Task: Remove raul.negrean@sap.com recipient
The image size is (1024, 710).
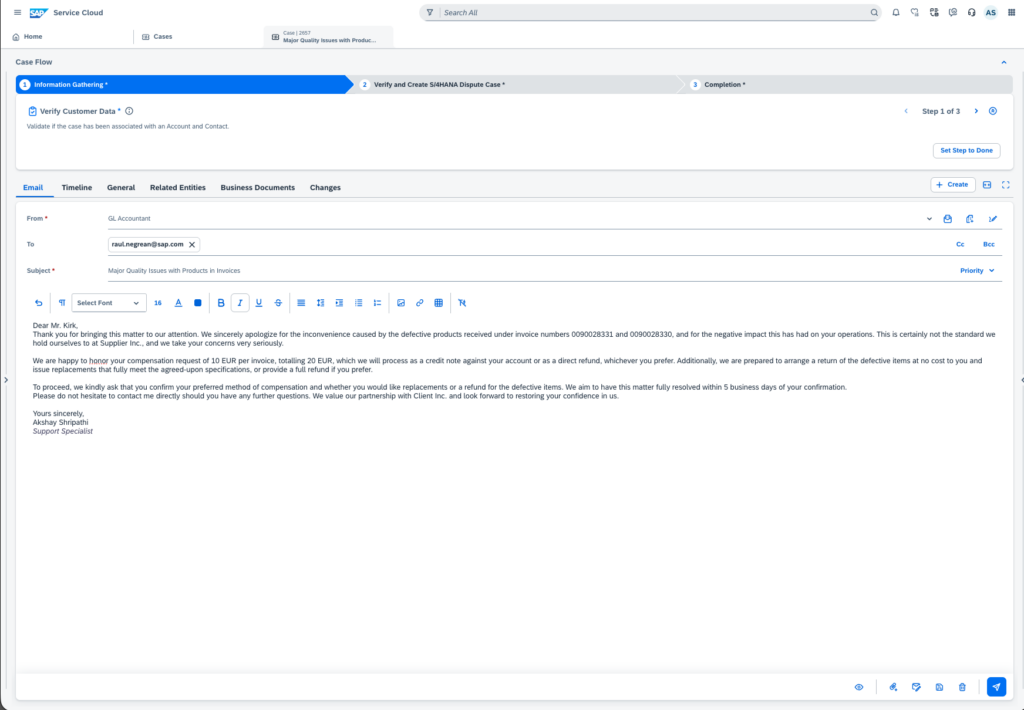Action: click(192, 244)
